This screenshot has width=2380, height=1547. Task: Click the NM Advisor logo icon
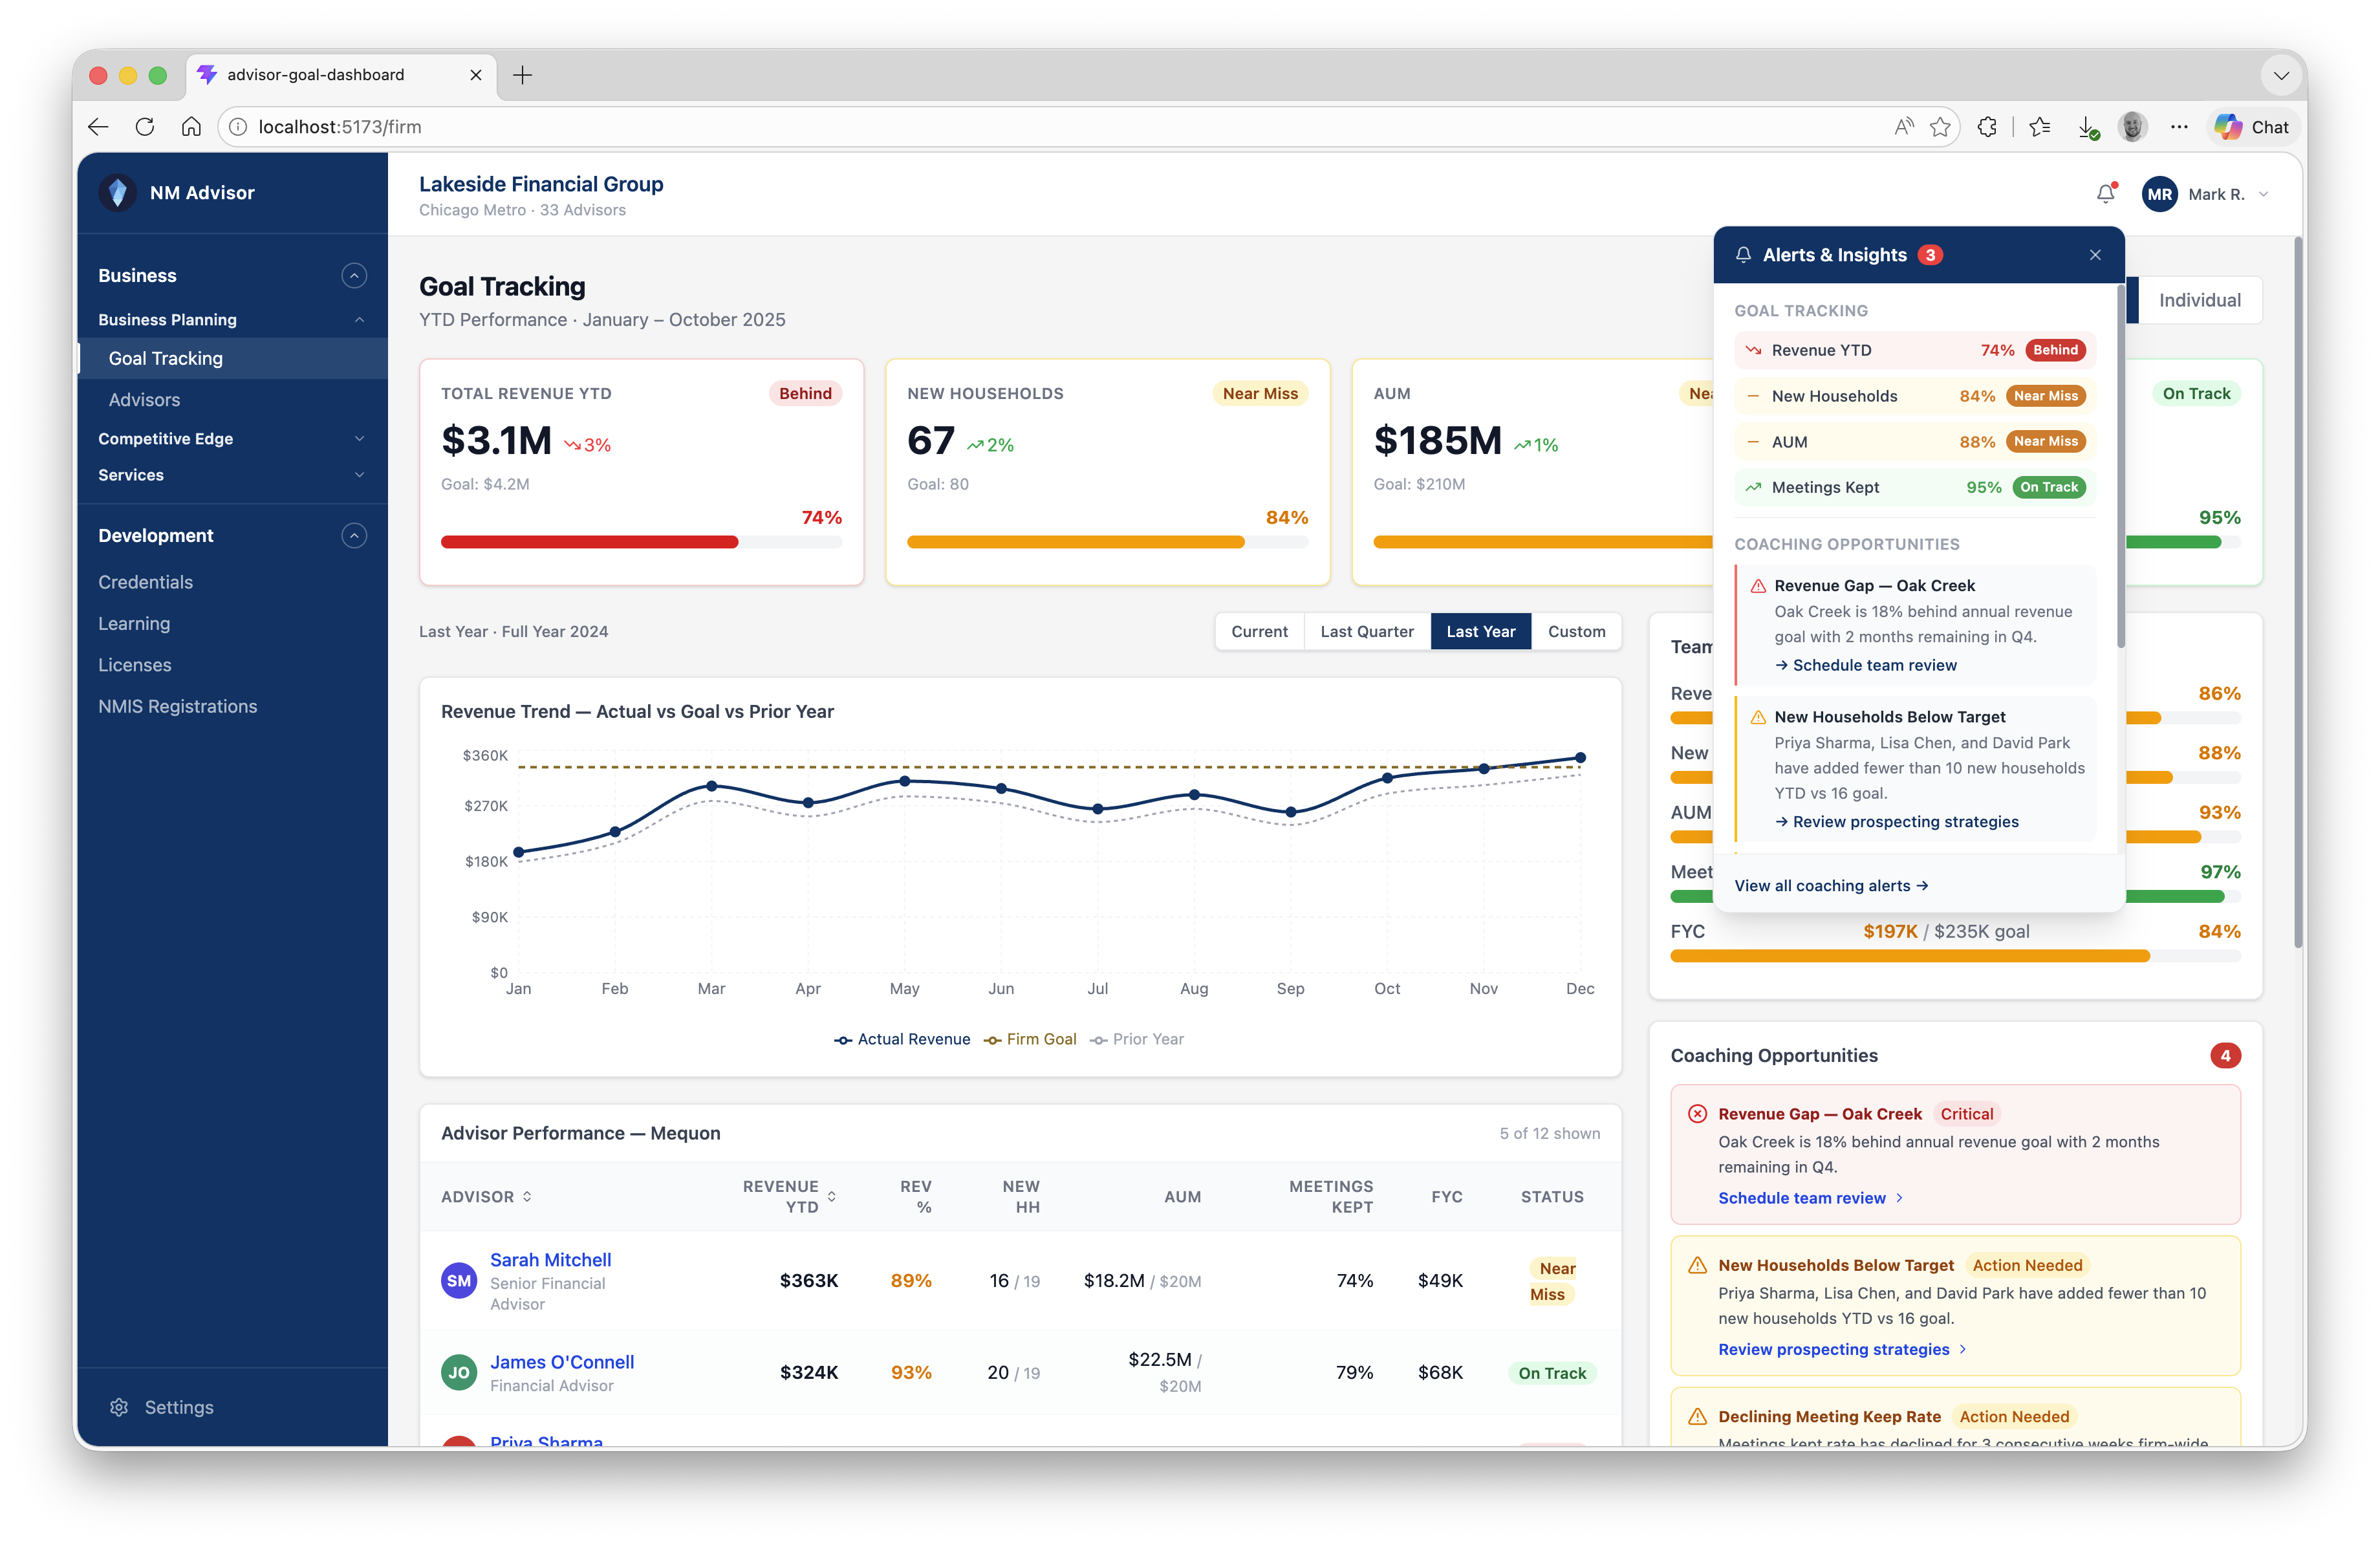pyautogui.click(x=118, y=193)
